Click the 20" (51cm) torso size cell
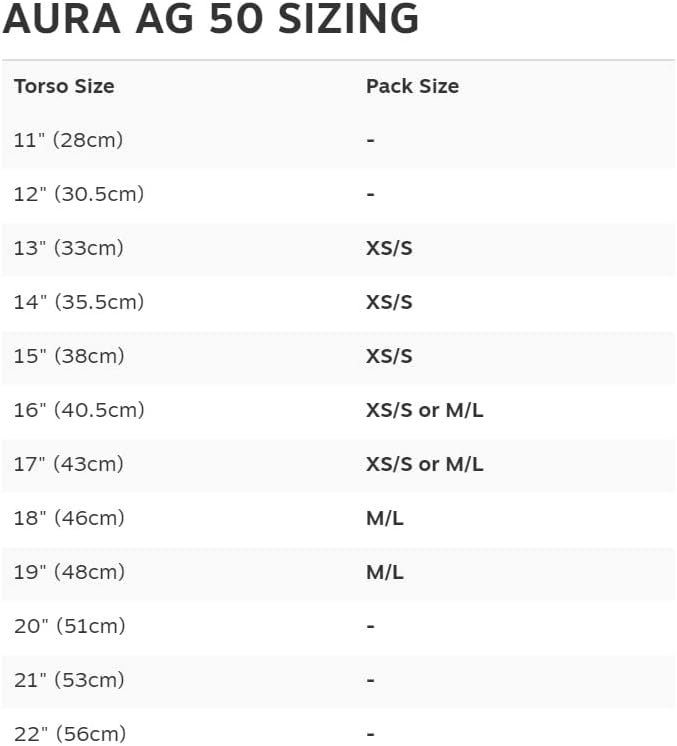The width and height of the screenshot is (677, 746). [69, 626]
